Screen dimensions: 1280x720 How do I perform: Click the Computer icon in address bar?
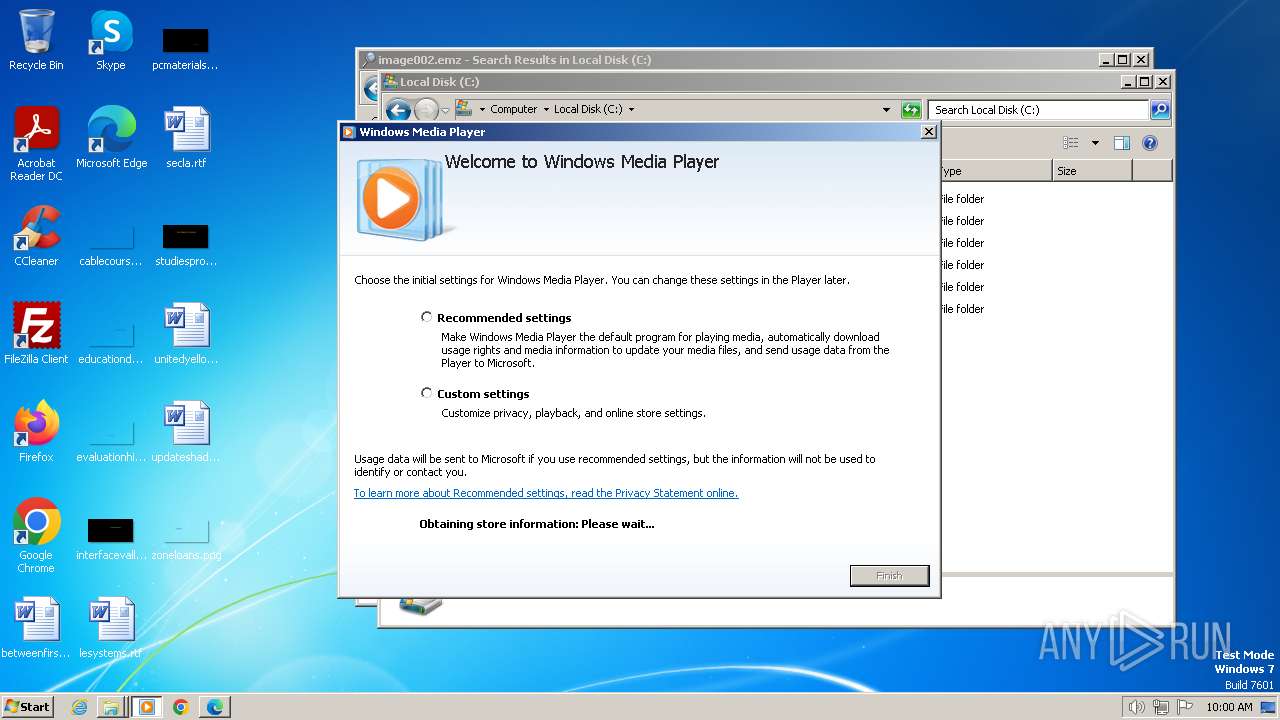coord(463,108)
